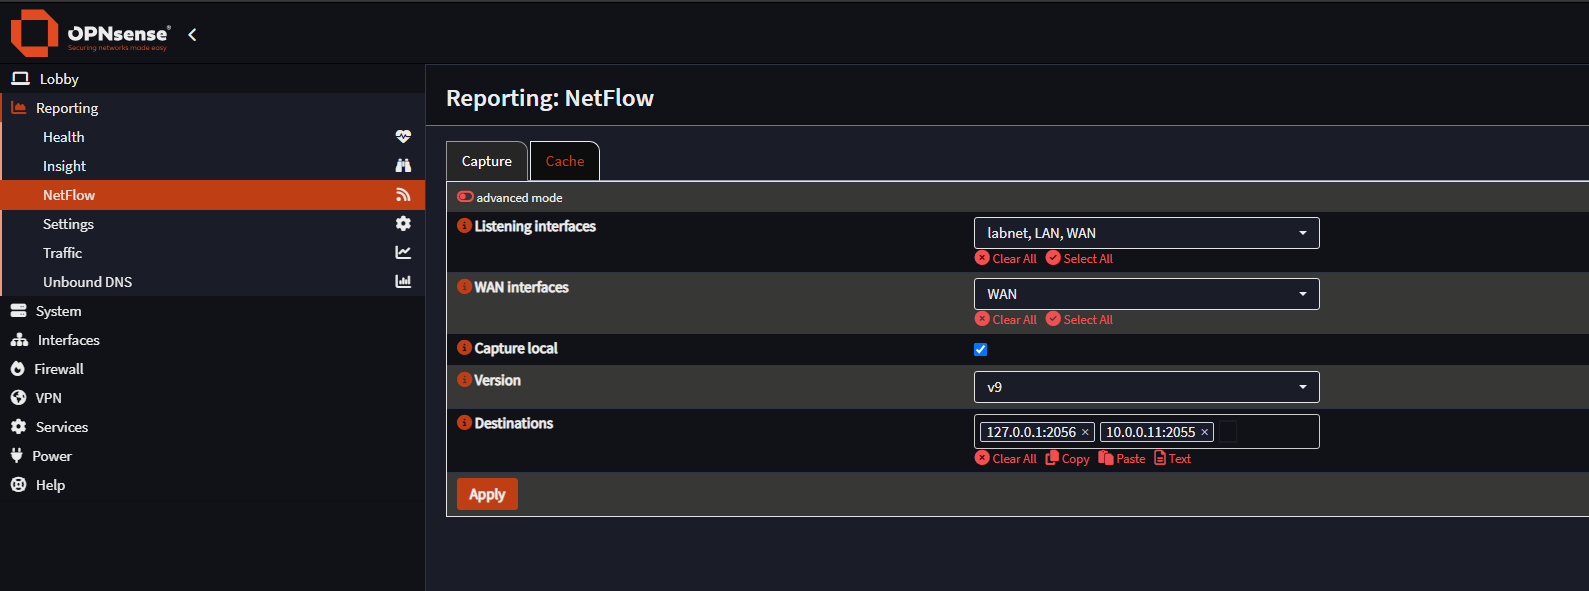
Task: Click the NetFlow feed icon
Action: pos(403,194)
